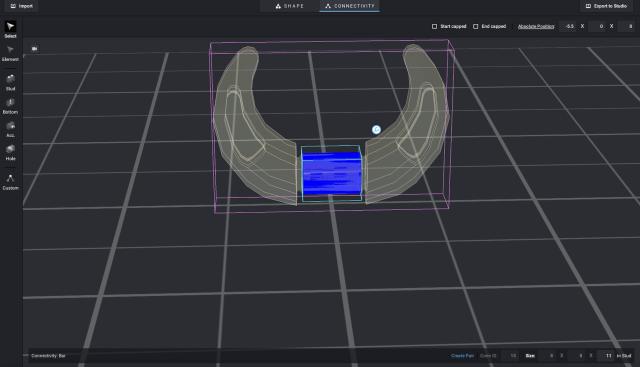Edit the Conn ID field
640x367 pixels.
(x=510, y=356)
